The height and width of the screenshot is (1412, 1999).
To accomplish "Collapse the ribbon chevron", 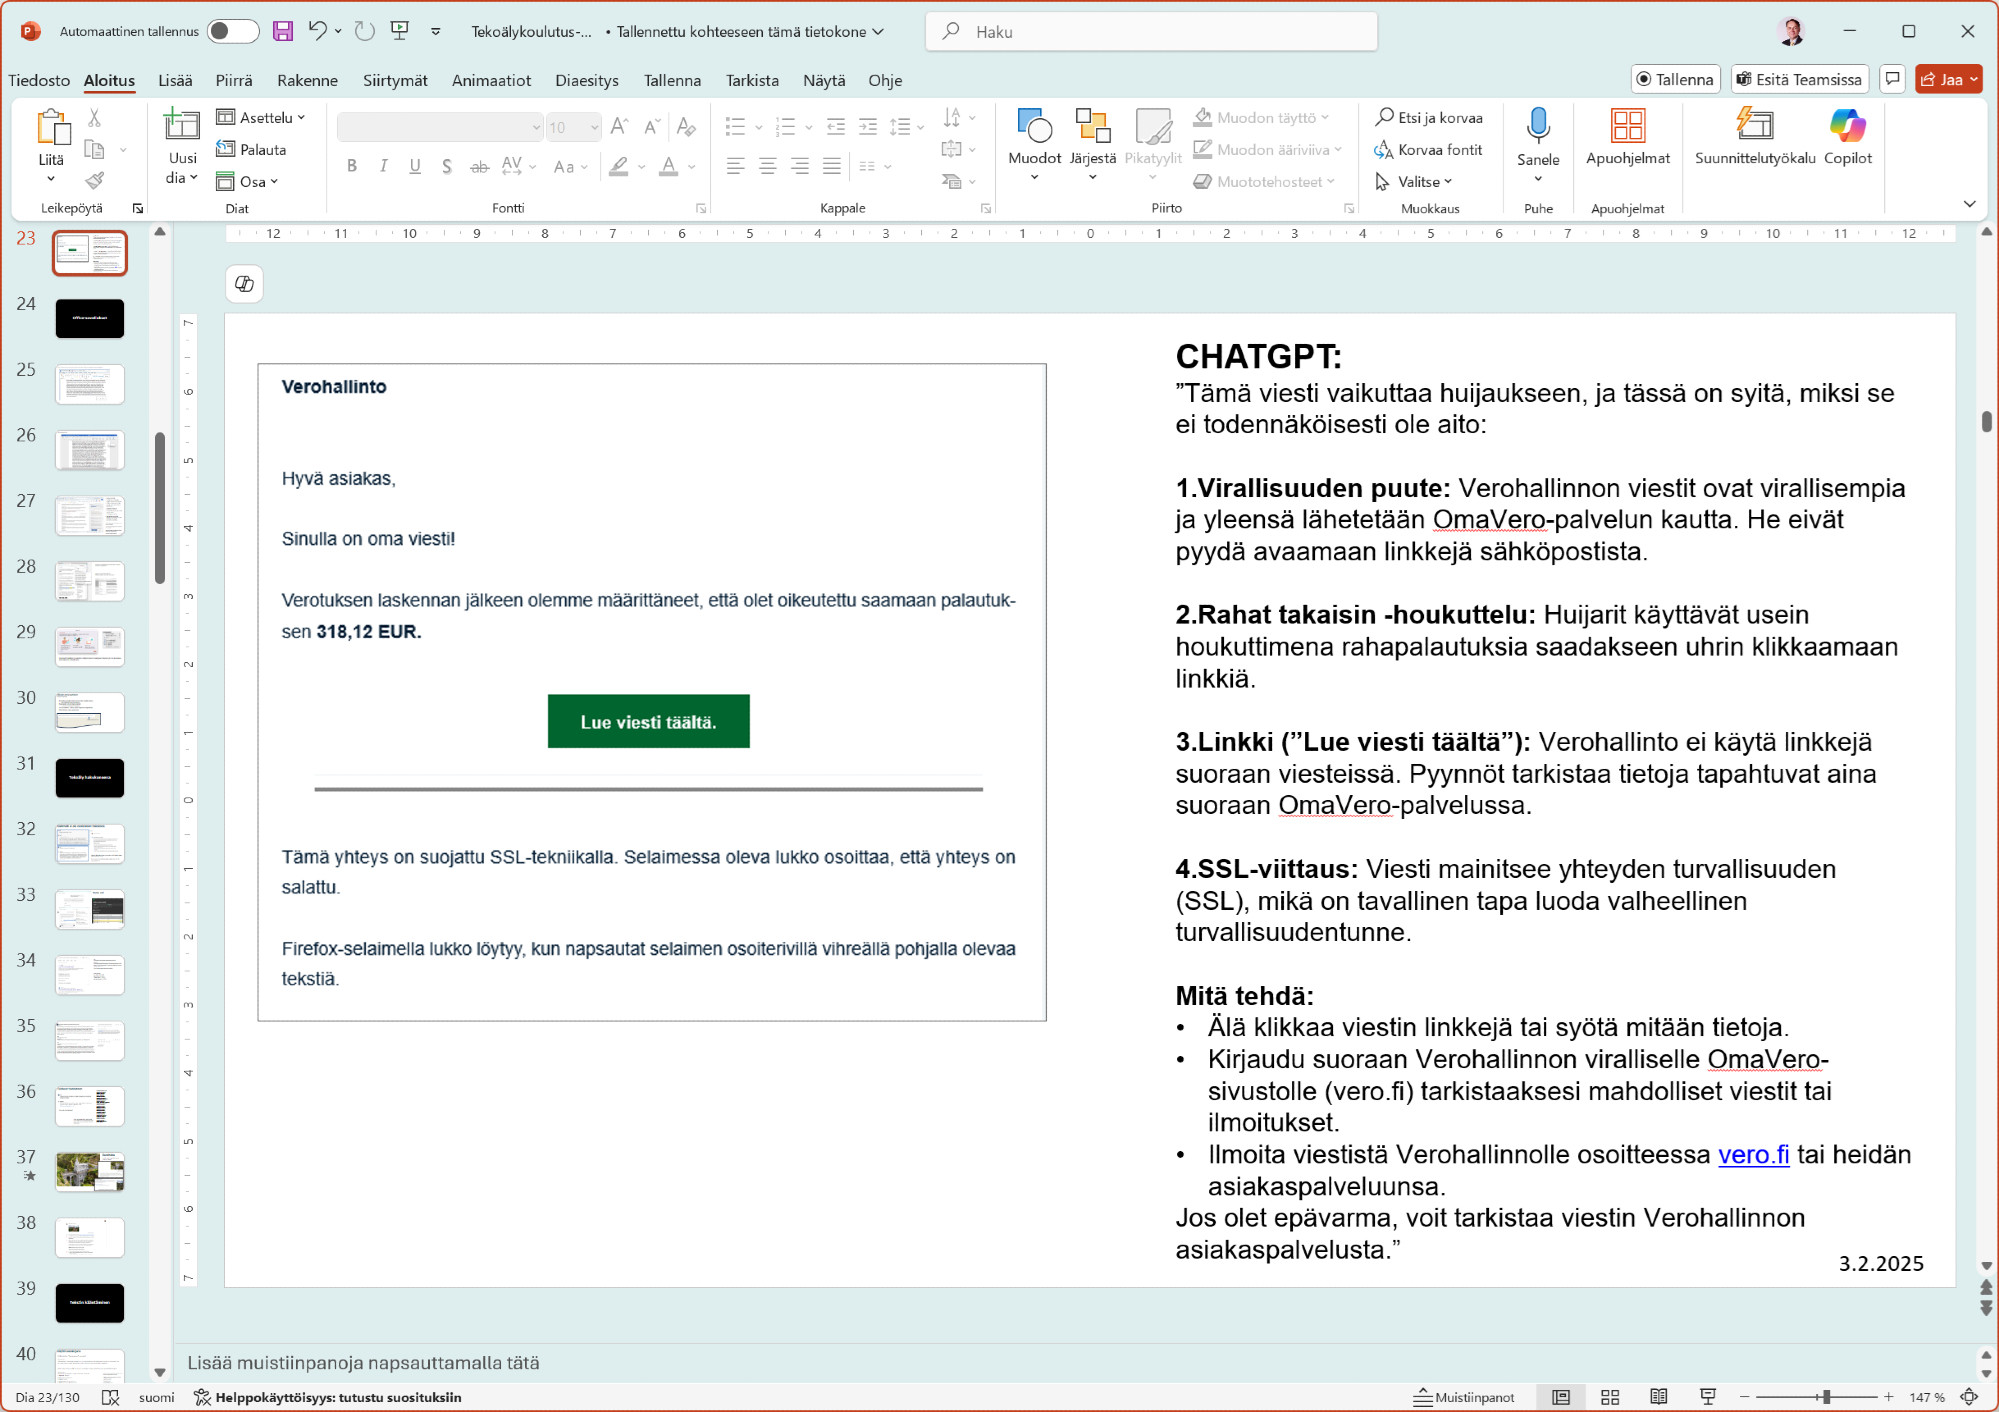I will coord(1969,204).
